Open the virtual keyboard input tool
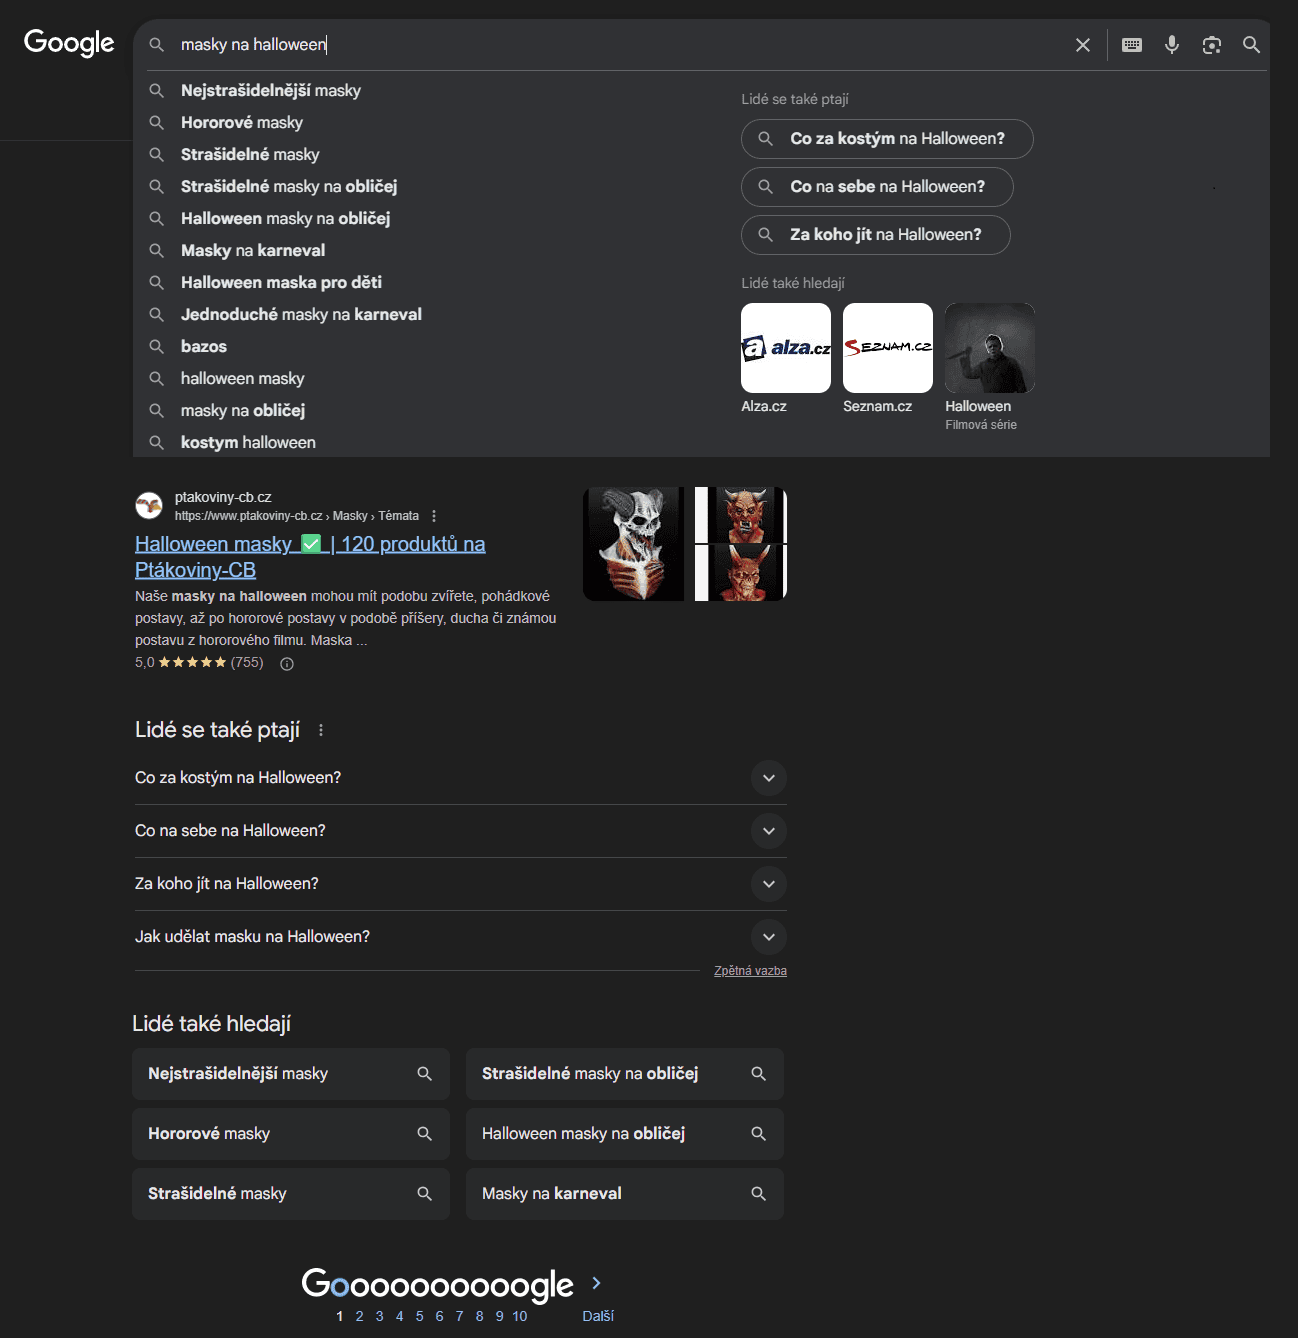Screen dimensions: 1298x1338 1131,45
